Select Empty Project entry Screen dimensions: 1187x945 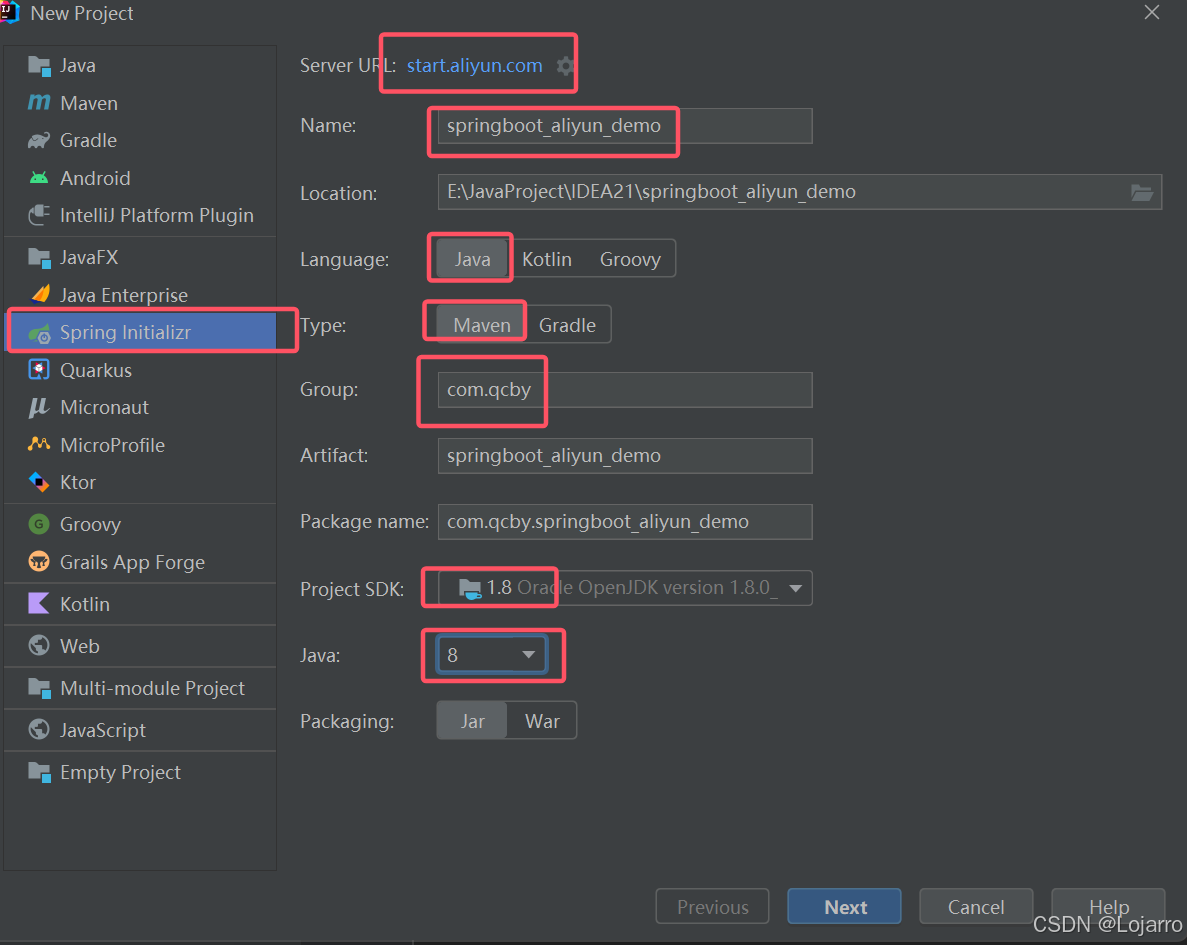(141, 772)
